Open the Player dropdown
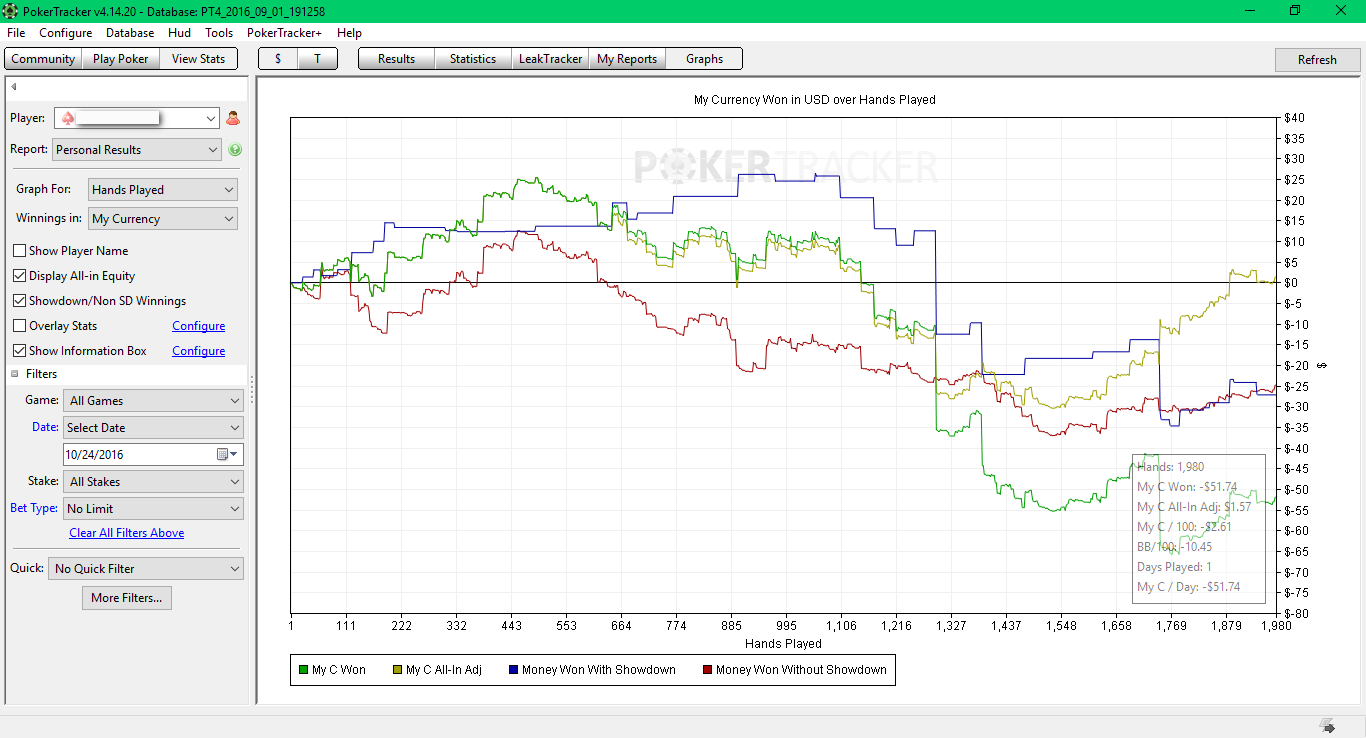1366x738 pixels. pyautogui.click(x=136, y=118)
